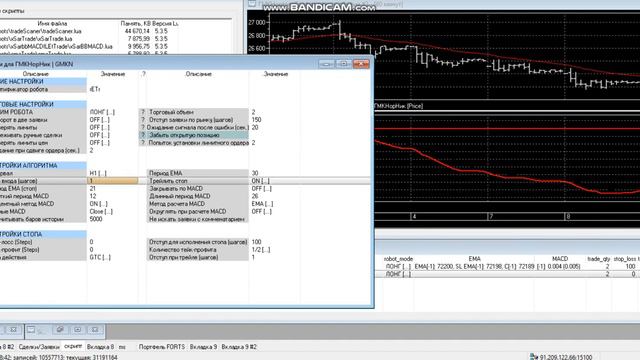The image size is (640, 360).
Task: Show help for Забыть открытую позицию
Action: [x=143, y=135]
